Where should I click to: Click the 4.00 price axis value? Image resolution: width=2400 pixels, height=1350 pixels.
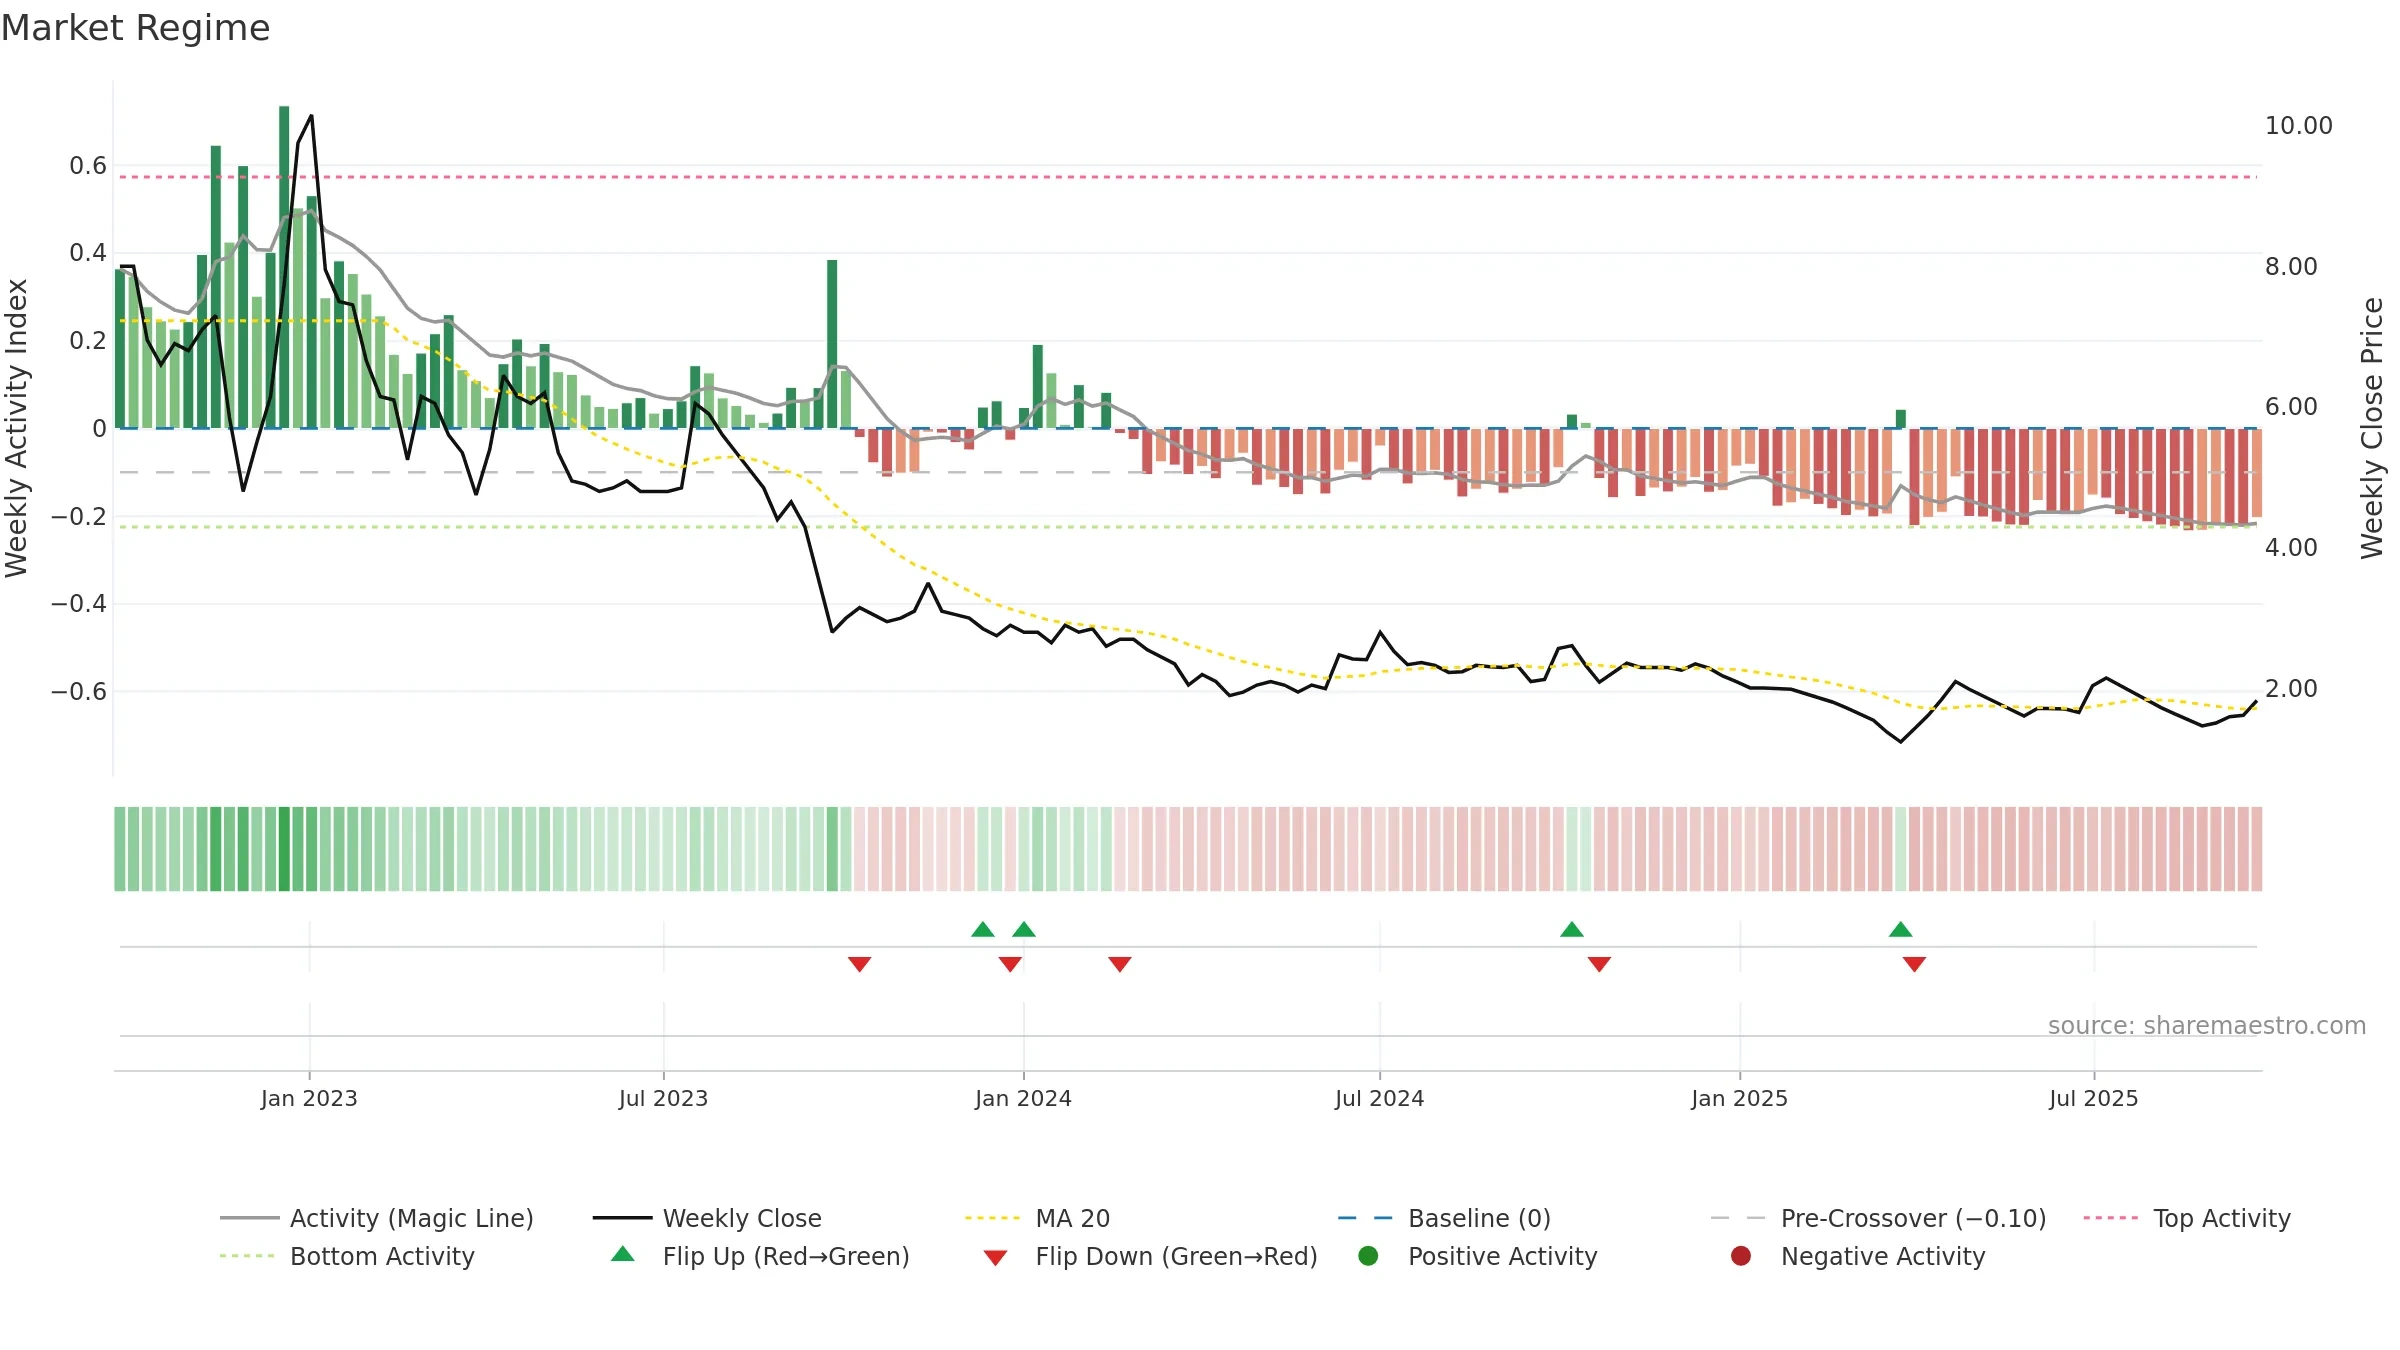click(x=2291, y=548)
